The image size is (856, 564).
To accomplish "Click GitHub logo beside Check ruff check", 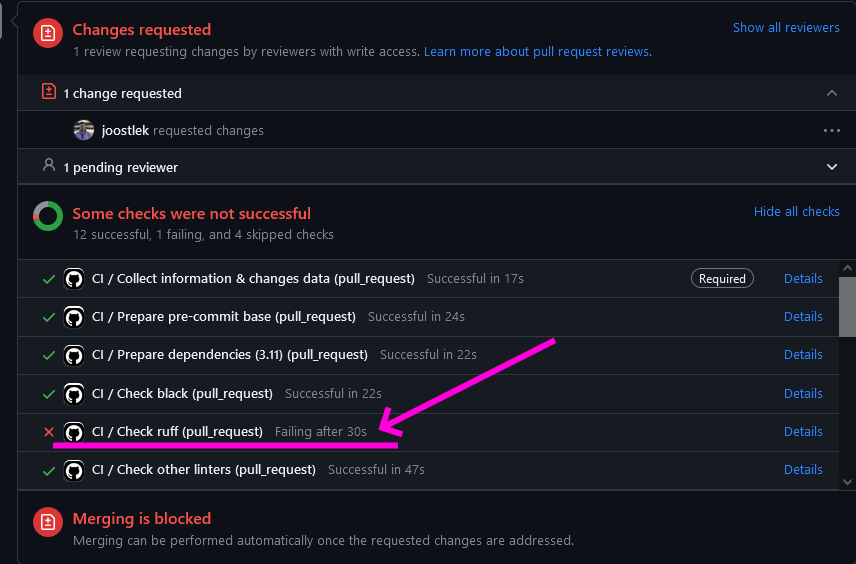I will pos(73,432).
